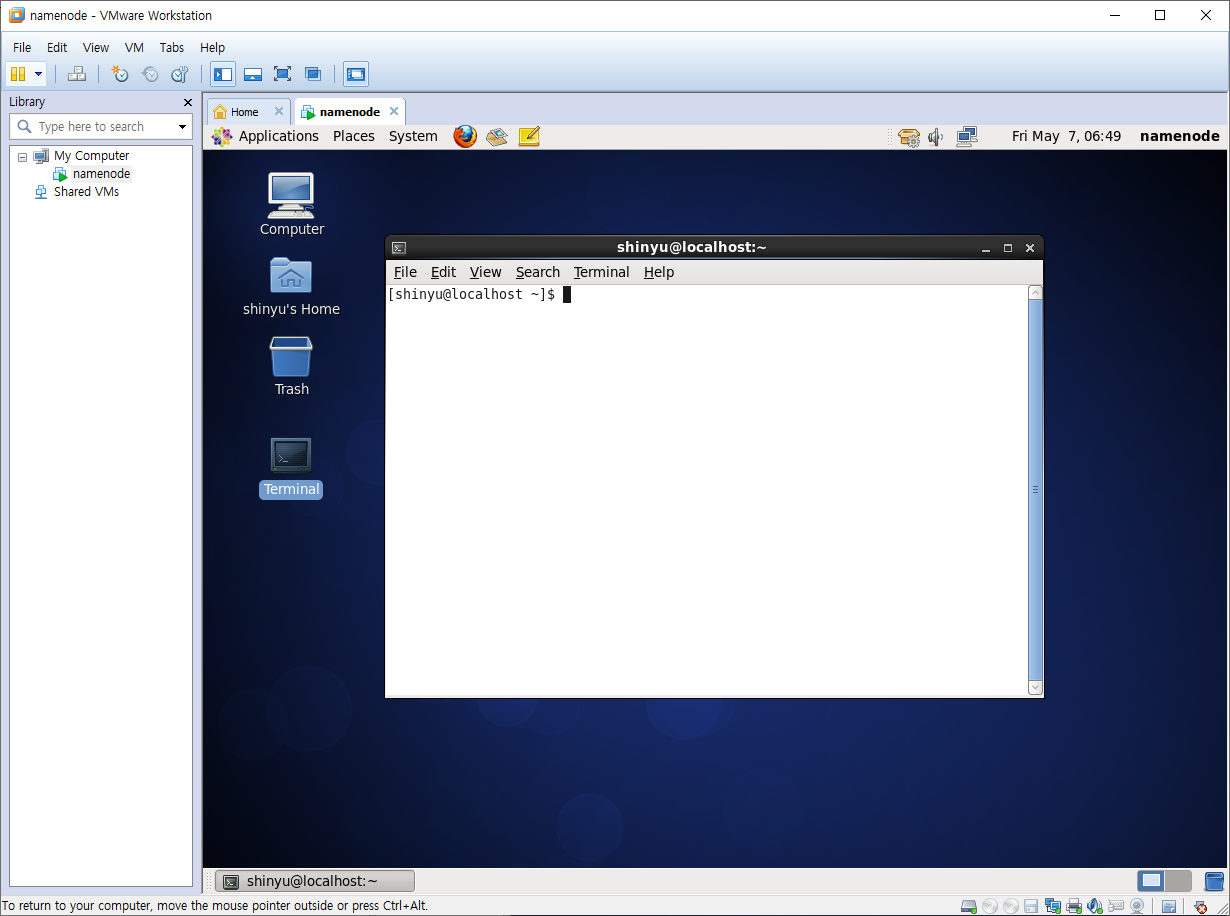Open the terminal window's Help menu
Image resolution: width=1230 pixels, height=916 pixels.
[x=659, y=272]
